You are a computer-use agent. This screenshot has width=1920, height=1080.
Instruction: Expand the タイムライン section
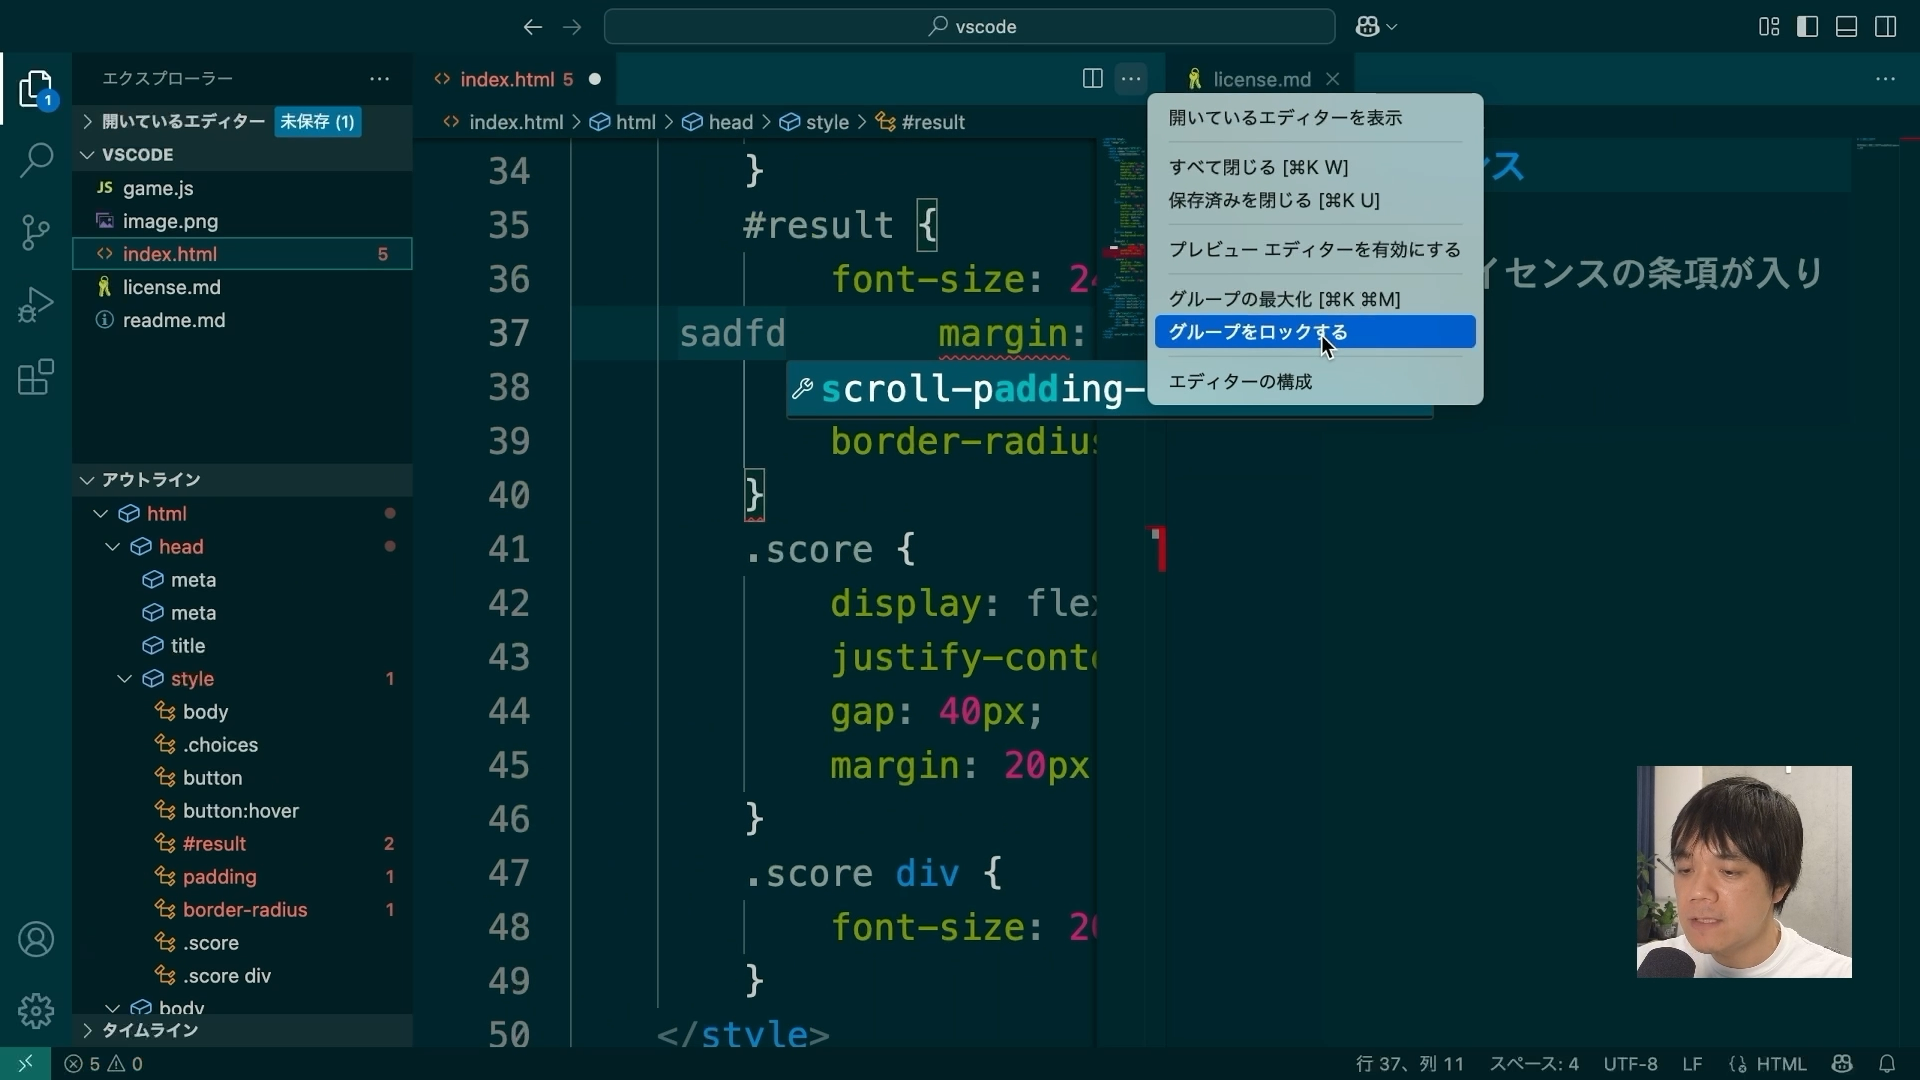click(150, 1030)
